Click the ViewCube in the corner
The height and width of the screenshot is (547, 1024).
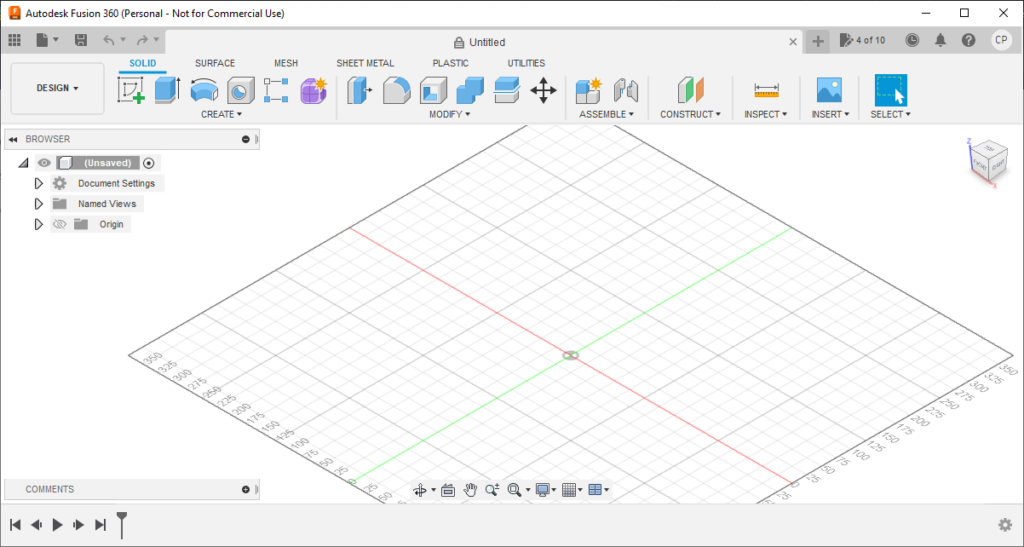(x=989, y=160)
